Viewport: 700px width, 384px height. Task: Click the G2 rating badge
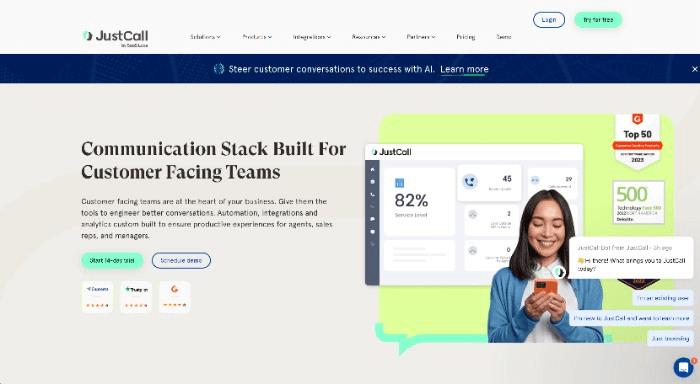[x=175, y=296]
